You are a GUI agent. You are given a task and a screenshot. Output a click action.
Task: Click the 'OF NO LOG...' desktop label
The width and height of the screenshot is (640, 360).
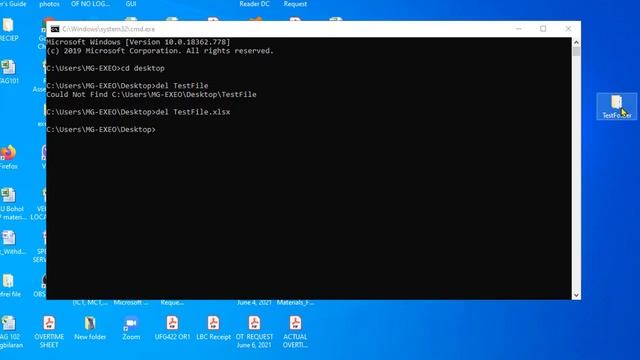point(90,4)
